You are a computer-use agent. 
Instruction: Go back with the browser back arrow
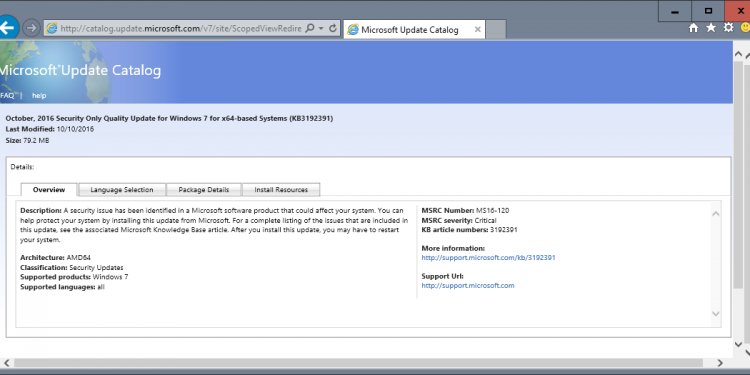(7, 28)
